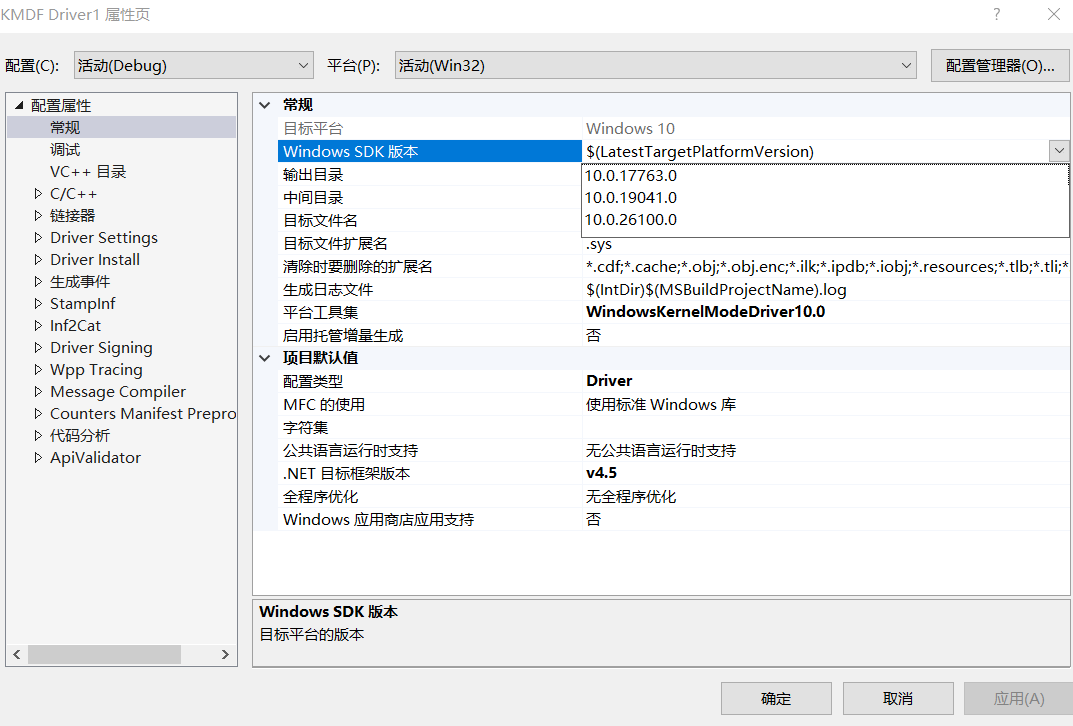Expand the Inf2Cat node arrow
Image resolution: width=1073 pixels, height=726 pixels.
38,325
